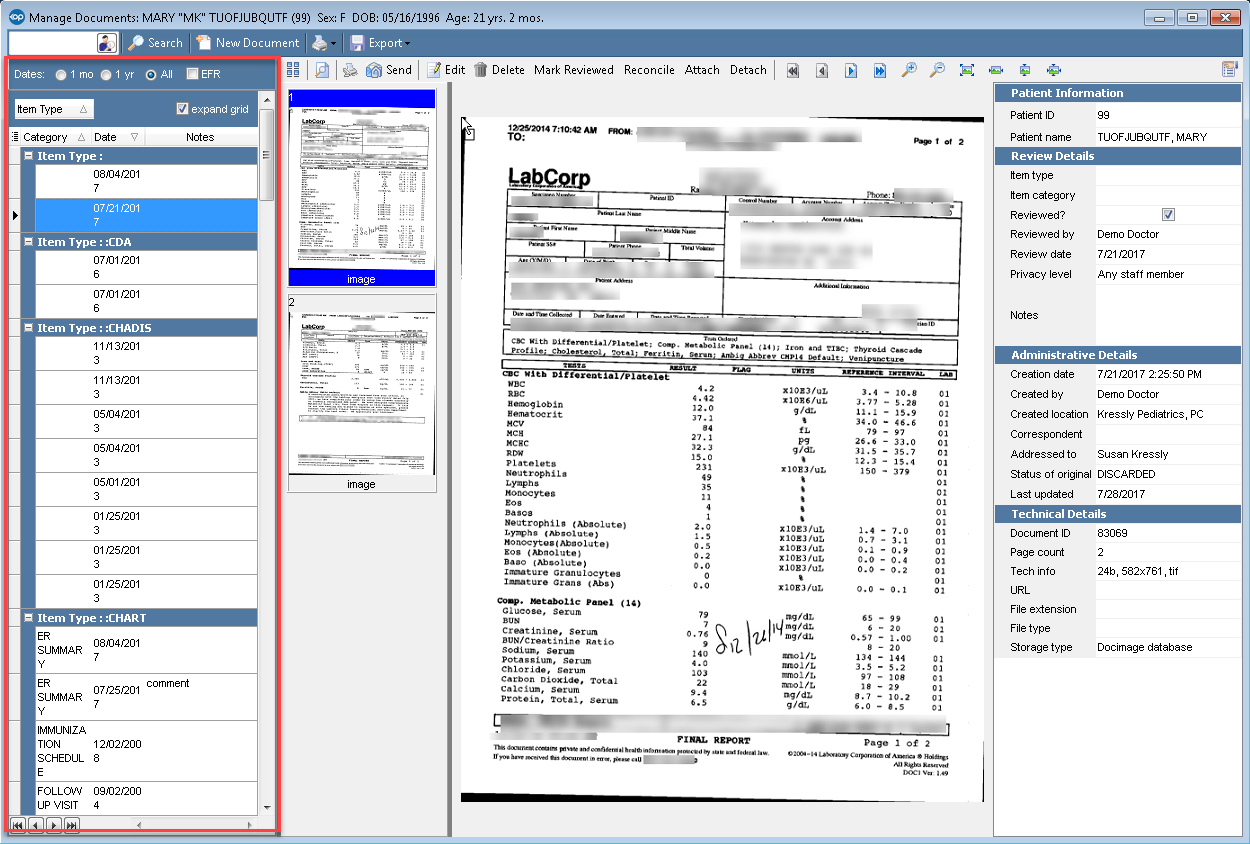This screenshot has width=1250, height=844.
Task: Sort by the Date column header
Action: tap(116, 137)
